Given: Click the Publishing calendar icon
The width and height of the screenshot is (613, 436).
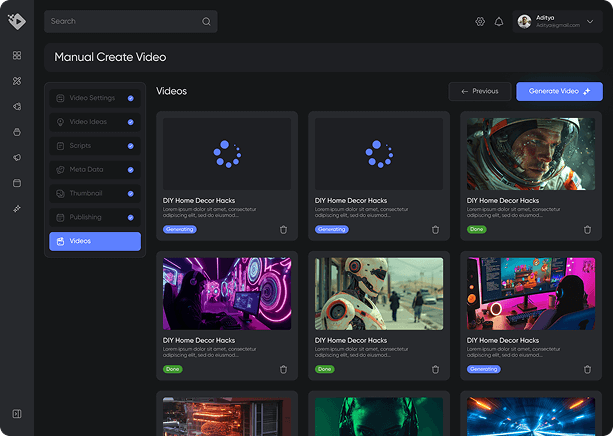Looking at the screenshot, I should [60, 217].
